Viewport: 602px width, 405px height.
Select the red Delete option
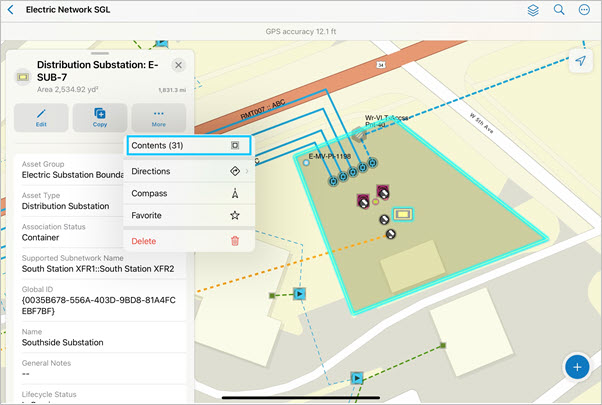(x=187, y=241)
